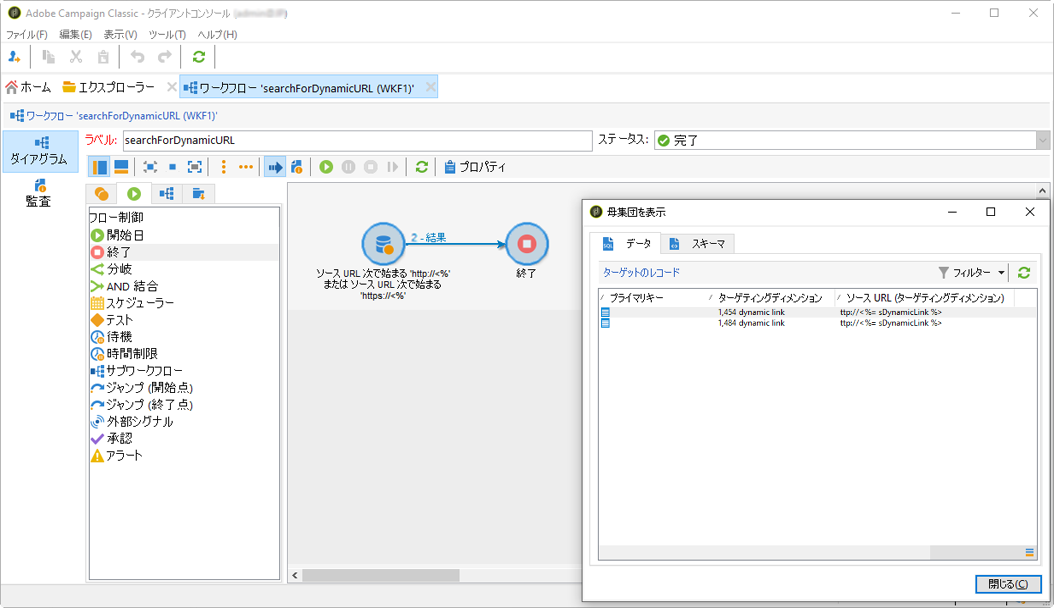1054x608 pixels.
Task: Open フィルター dropdown in population dialog
Action: click(971, 272)
